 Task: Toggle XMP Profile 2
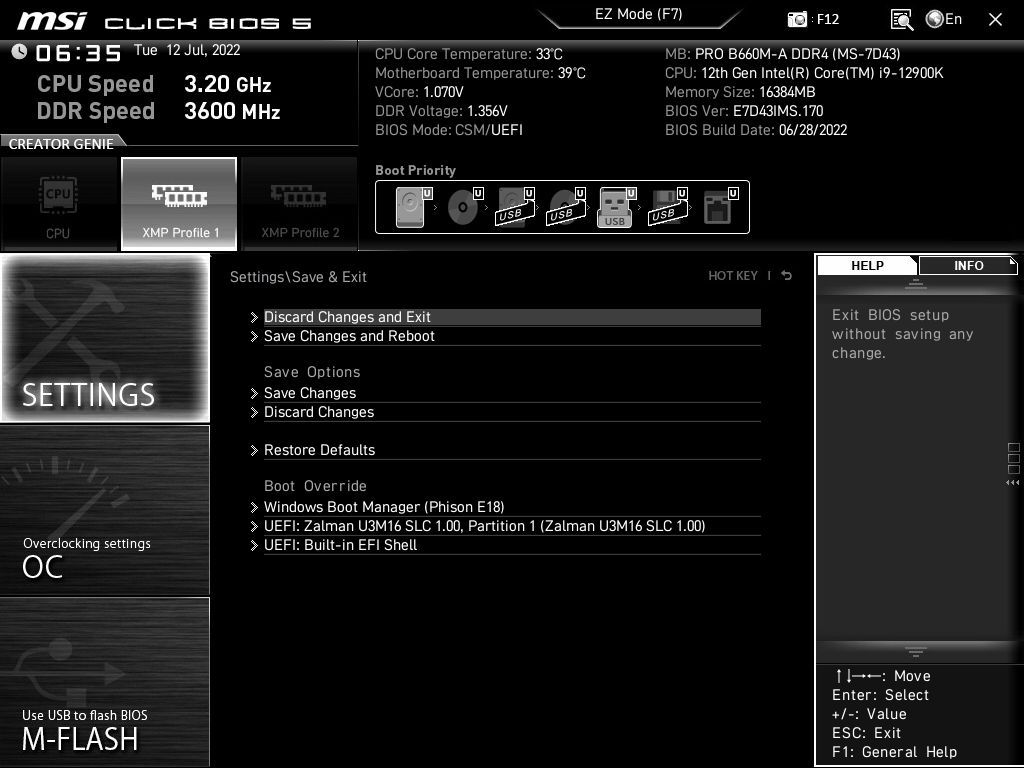click(x=300, y=204)
